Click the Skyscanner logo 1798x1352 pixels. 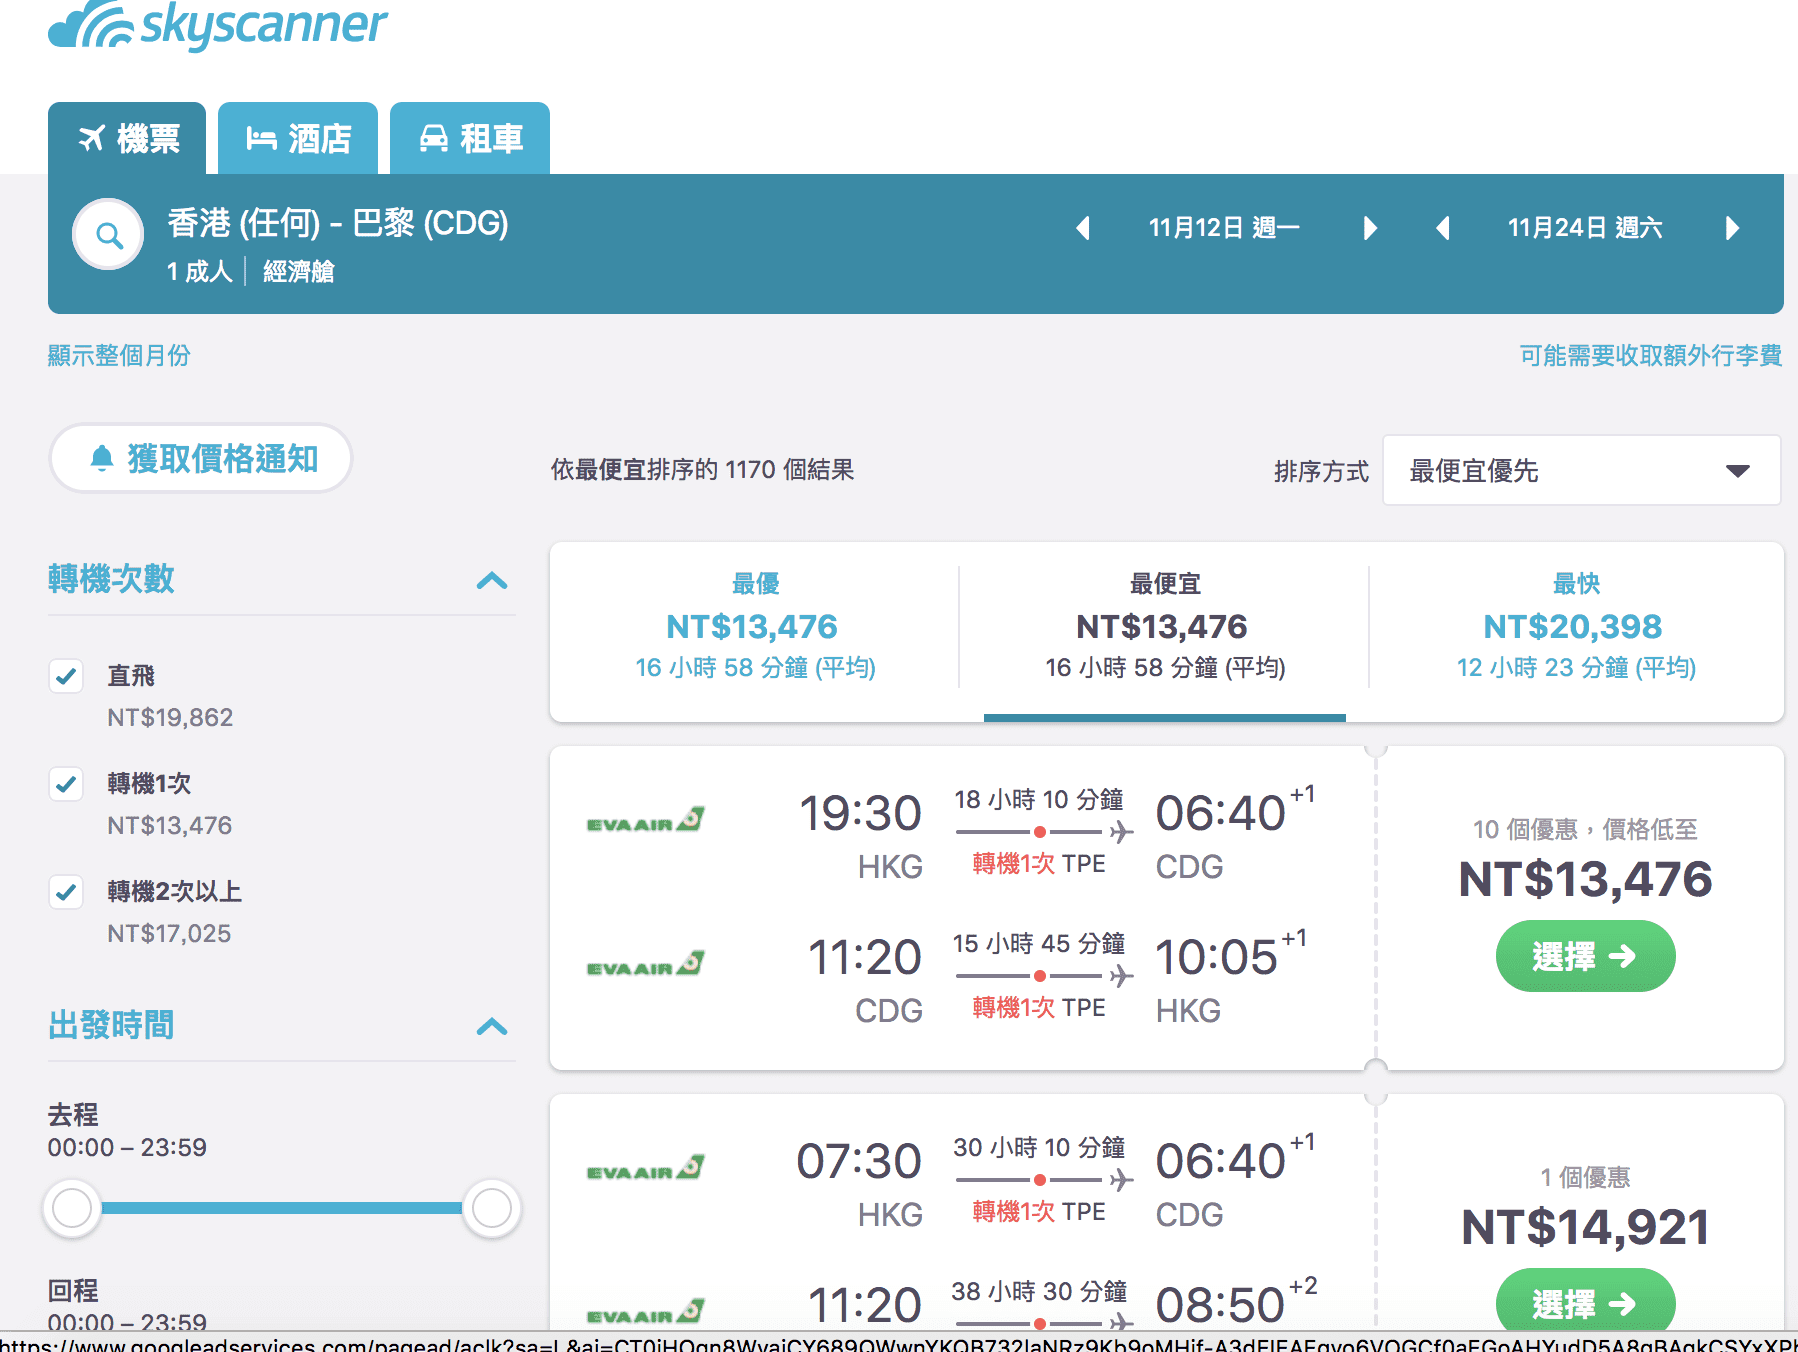217,24
